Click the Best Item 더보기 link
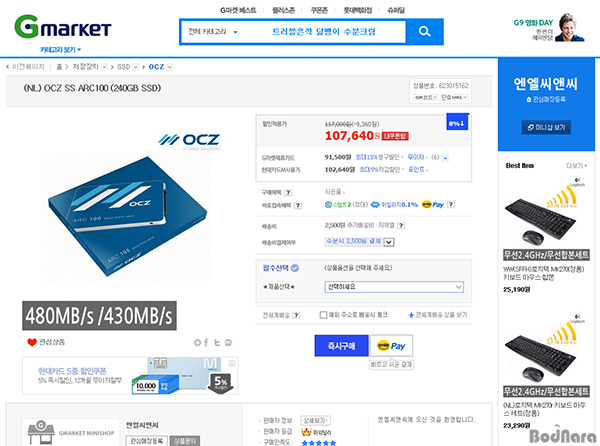600x446 pixels. coord(576,166)
